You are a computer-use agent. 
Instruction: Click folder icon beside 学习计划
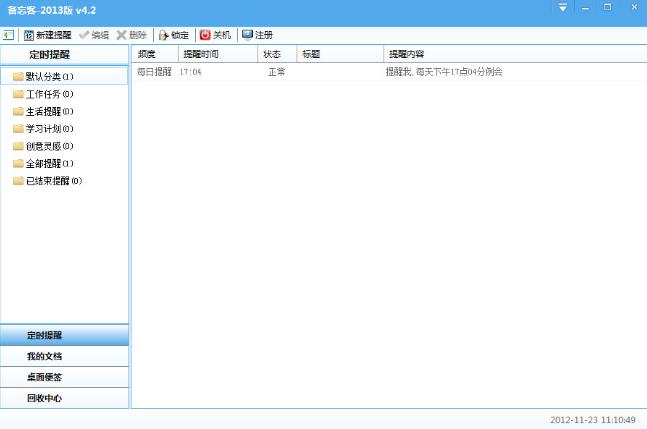coord(18,129)
